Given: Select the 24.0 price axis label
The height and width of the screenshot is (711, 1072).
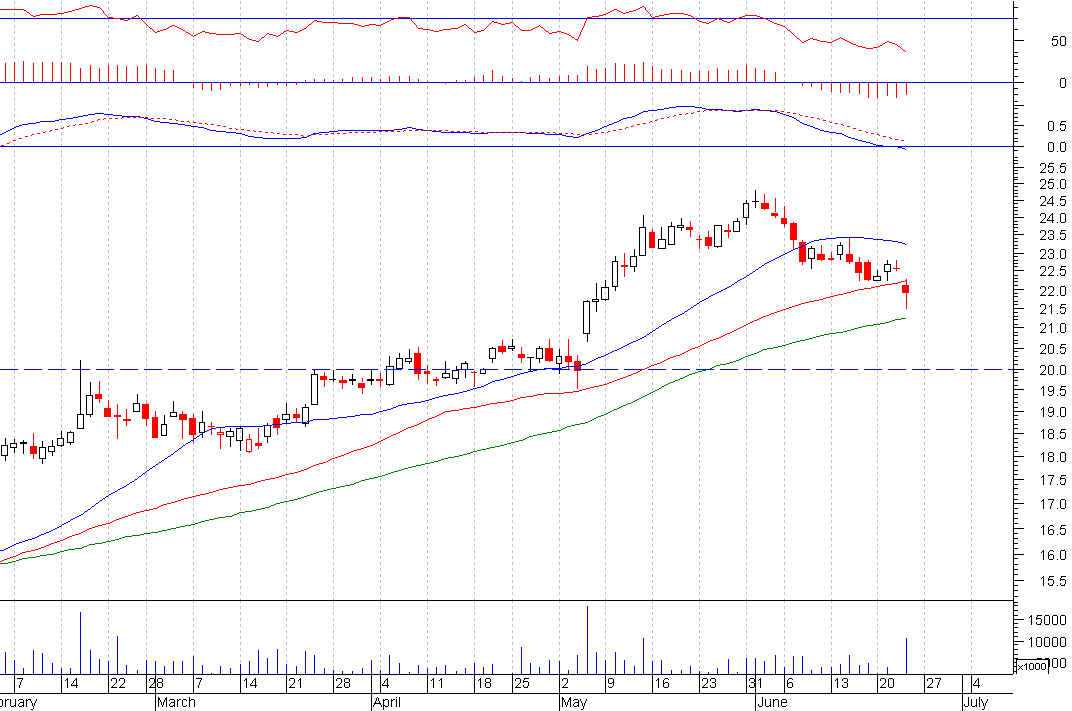Looking at the screenshot, I should tap(1052, 218).
